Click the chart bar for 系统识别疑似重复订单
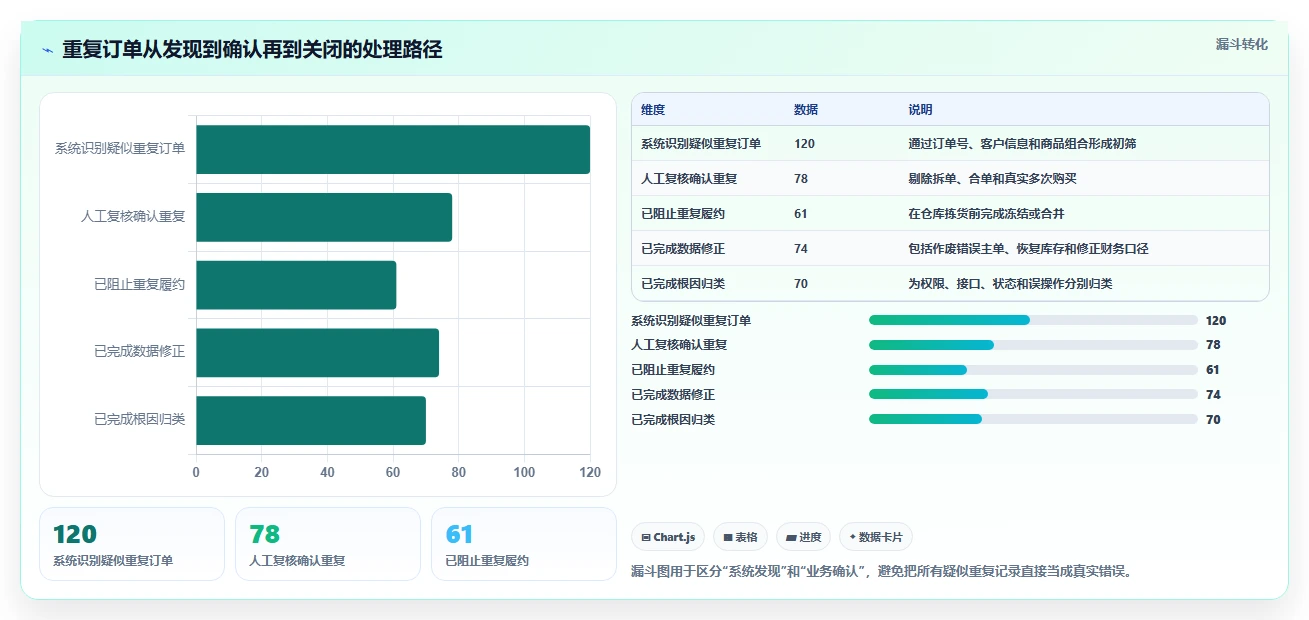Image resolution: width=1309 pixels, height=620 pixels. 393,150
